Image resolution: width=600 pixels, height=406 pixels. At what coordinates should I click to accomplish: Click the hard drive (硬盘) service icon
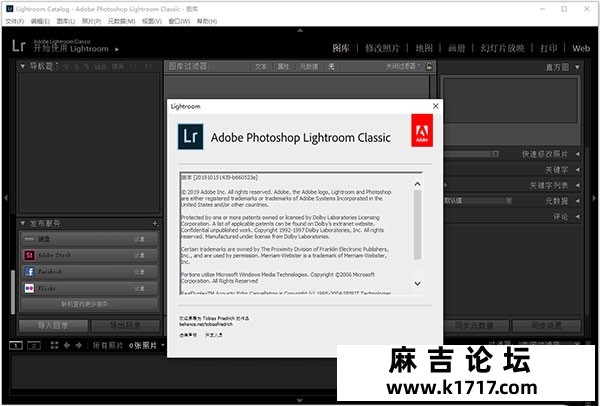29,239
